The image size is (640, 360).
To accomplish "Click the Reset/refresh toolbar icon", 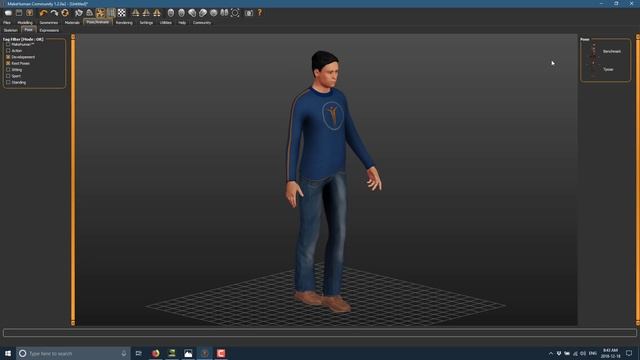I will pyautogui.click(x=64, y=13).
